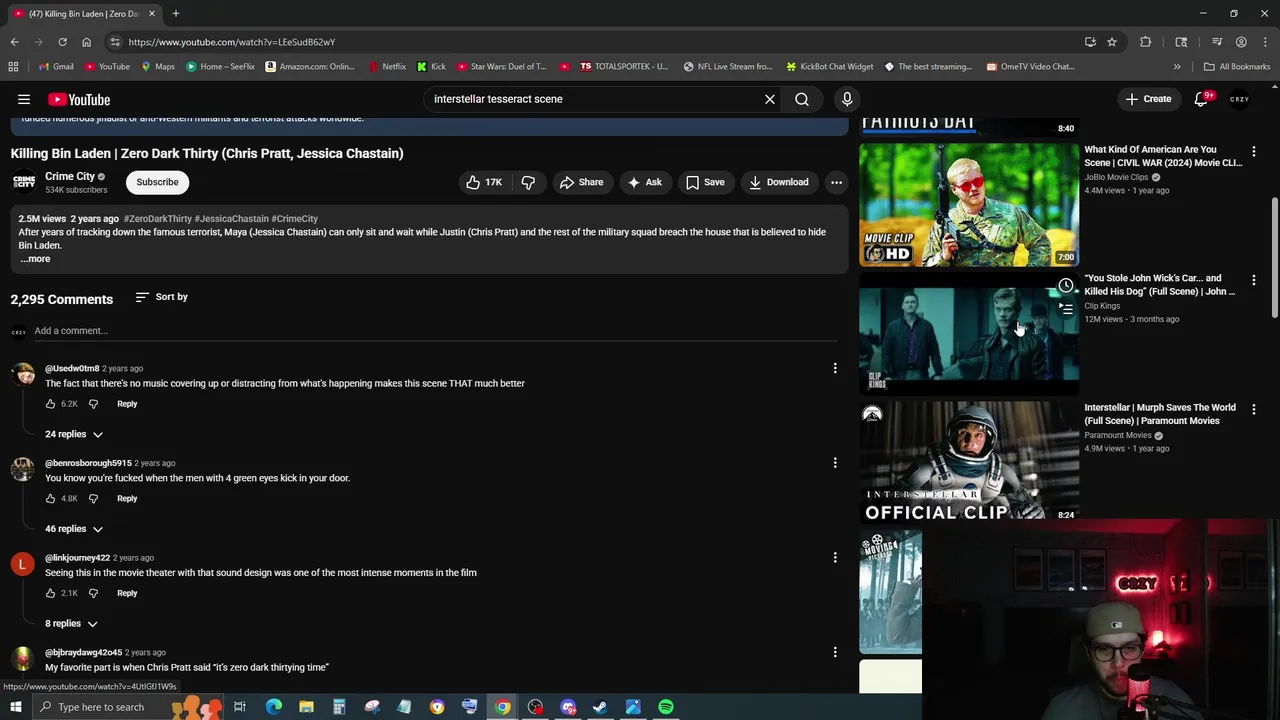
Task: Dislike the @benrosborough5915 comment
Action: [93, 498]
